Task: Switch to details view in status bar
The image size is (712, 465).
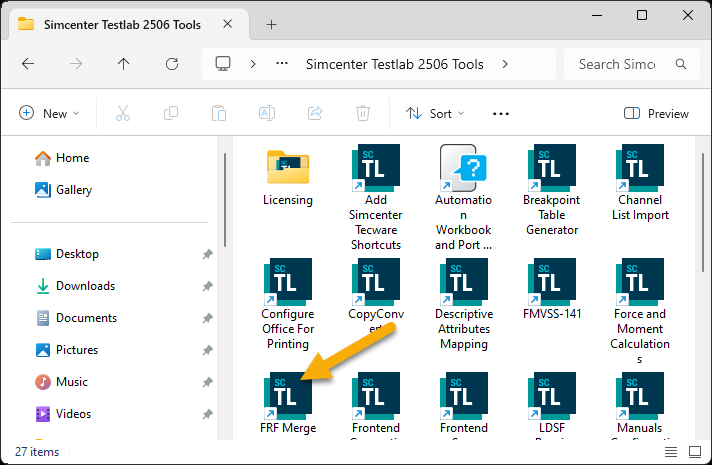Action: 670,452
